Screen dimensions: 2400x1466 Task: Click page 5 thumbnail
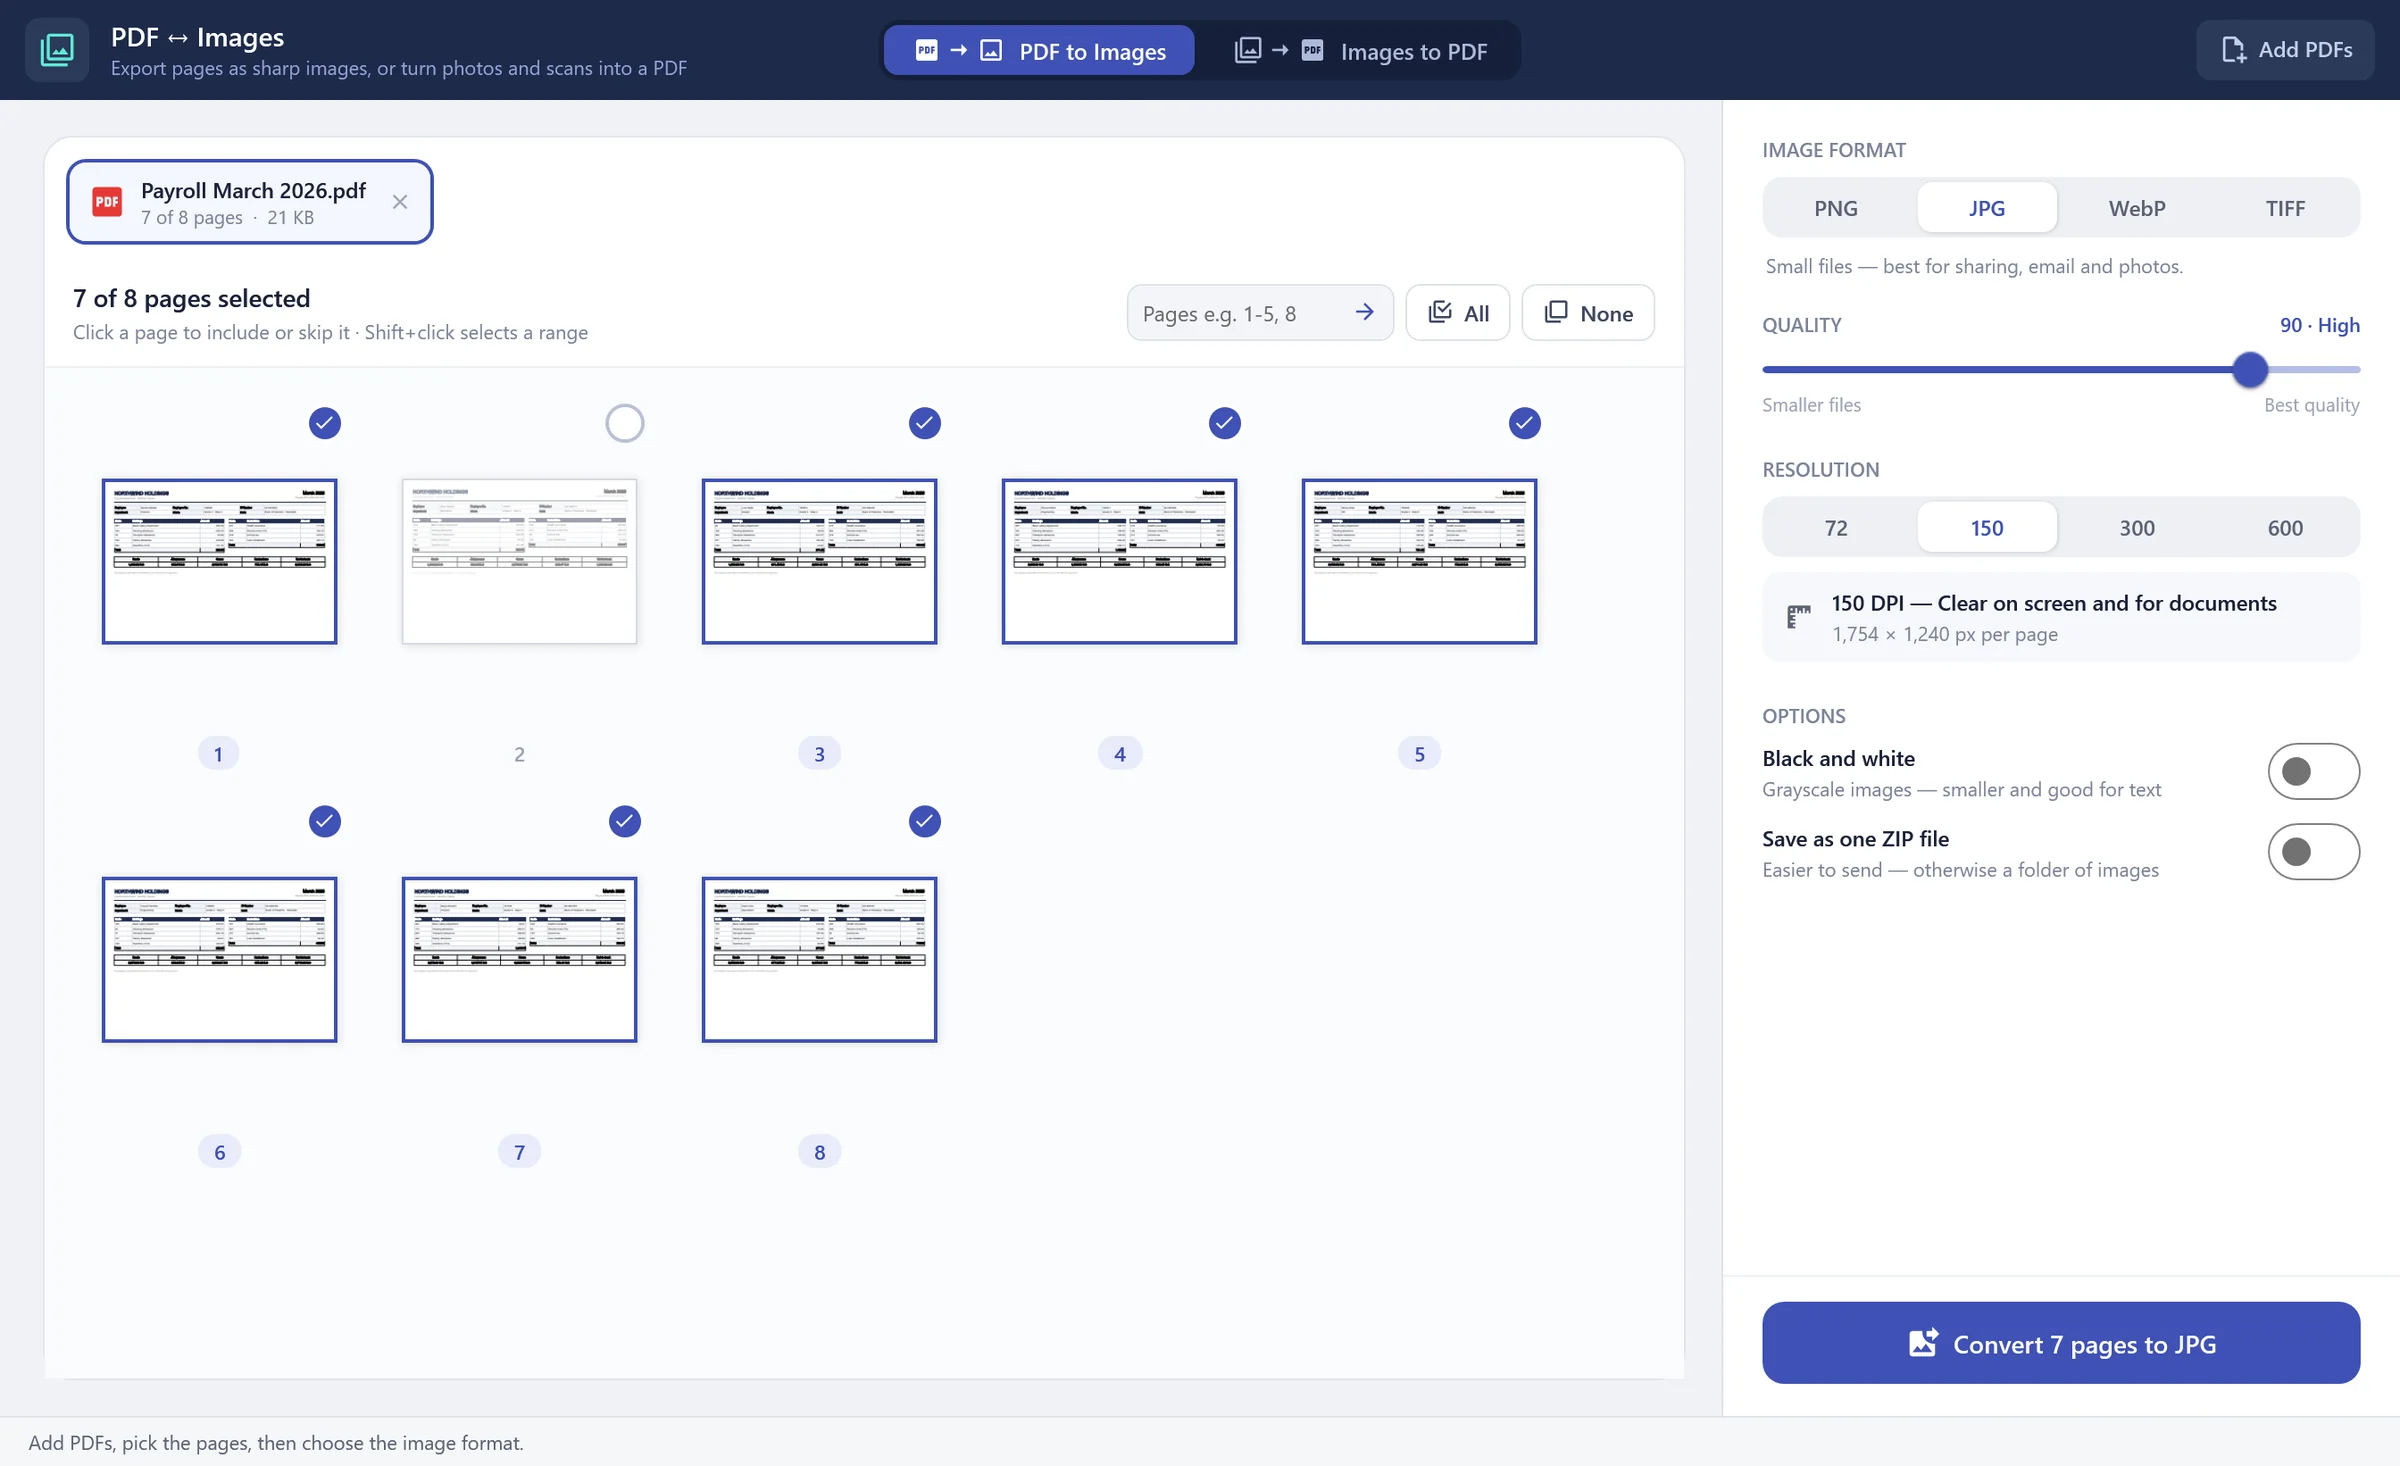[1419, 561]
